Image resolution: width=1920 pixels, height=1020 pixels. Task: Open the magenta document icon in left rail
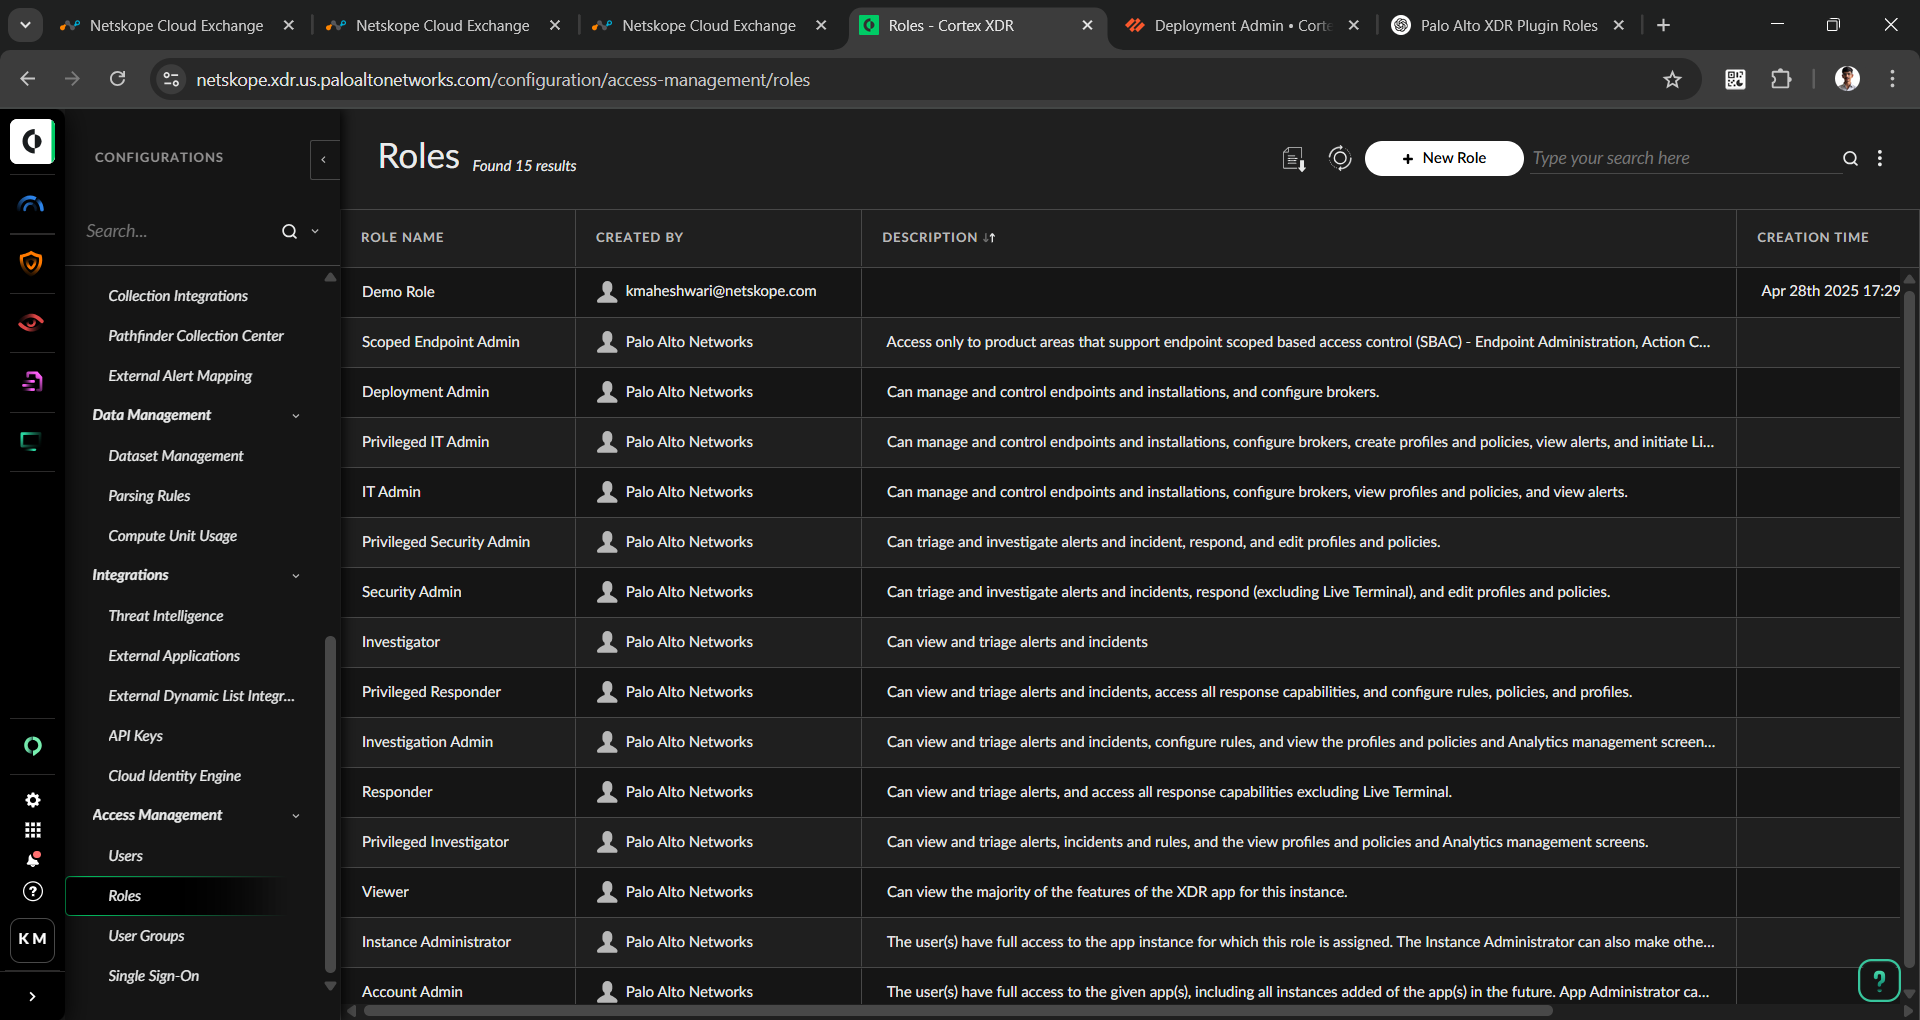point(32,381)
